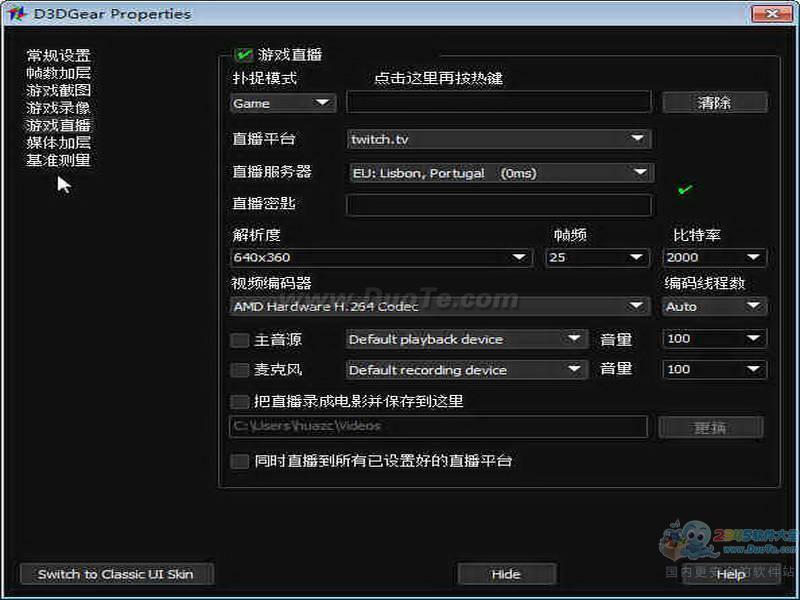This screenshot has height=600, width=800.
Task: Open 麦克风 volume 100 dropdown
Action: tap(714, 369)
